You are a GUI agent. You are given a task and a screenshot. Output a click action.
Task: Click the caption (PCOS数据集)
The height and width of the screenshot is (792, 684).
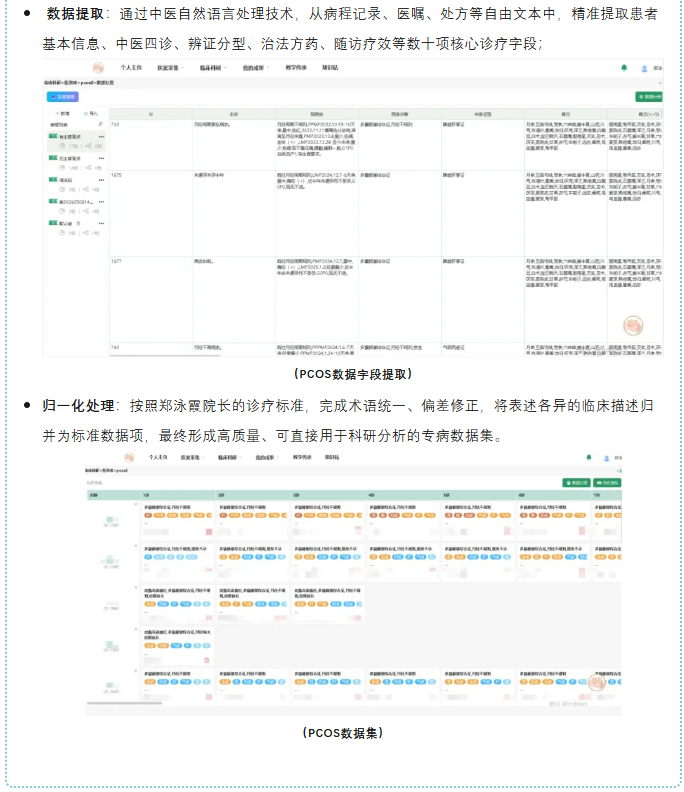343,733
